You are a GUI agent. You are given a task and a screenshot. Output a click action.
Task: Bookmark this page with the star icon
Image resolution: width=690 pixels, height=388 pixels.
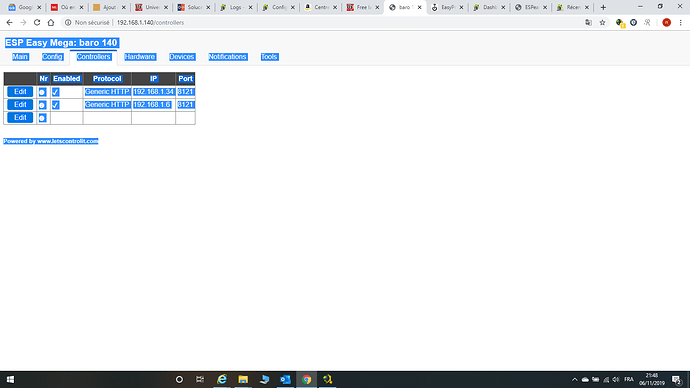click(602, 22)
